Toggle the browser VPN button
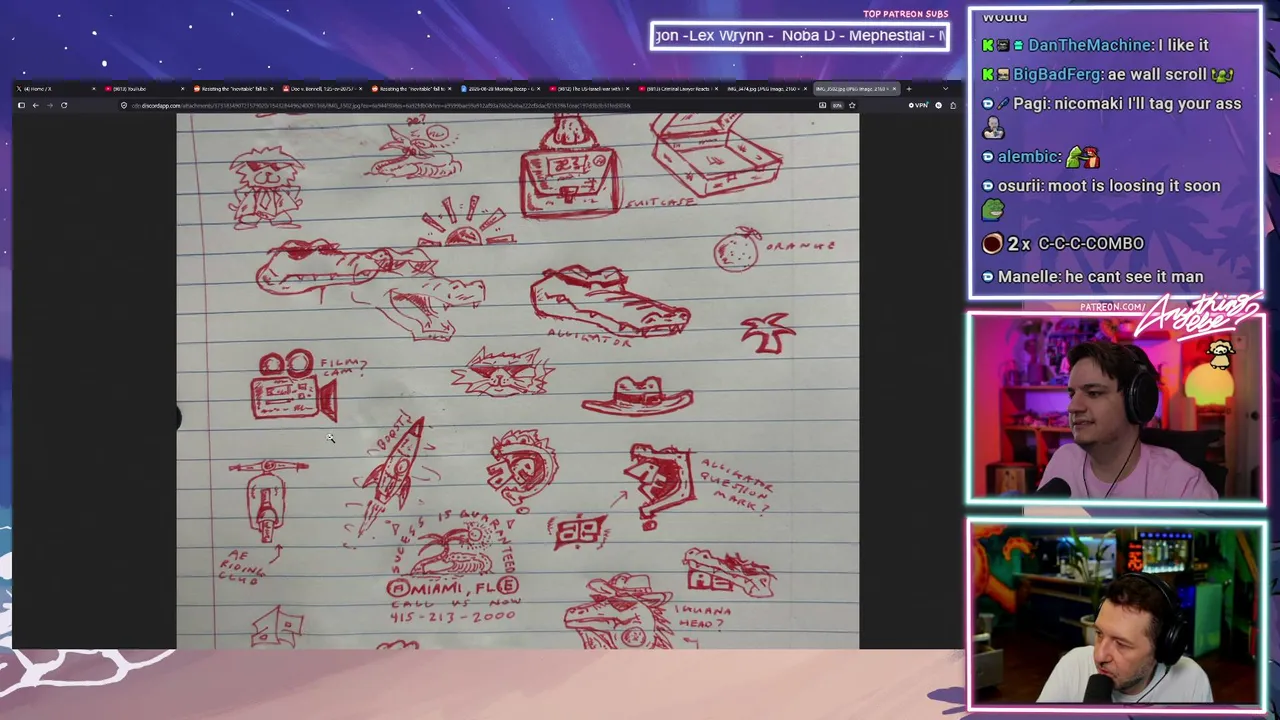Image resolution: width=1280 pixels, height=720 pixels. coord(920,105)
